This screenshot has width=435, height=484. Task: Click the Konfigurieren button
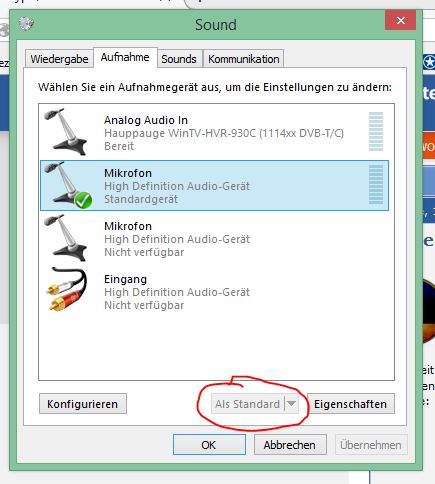coord(83,404)
